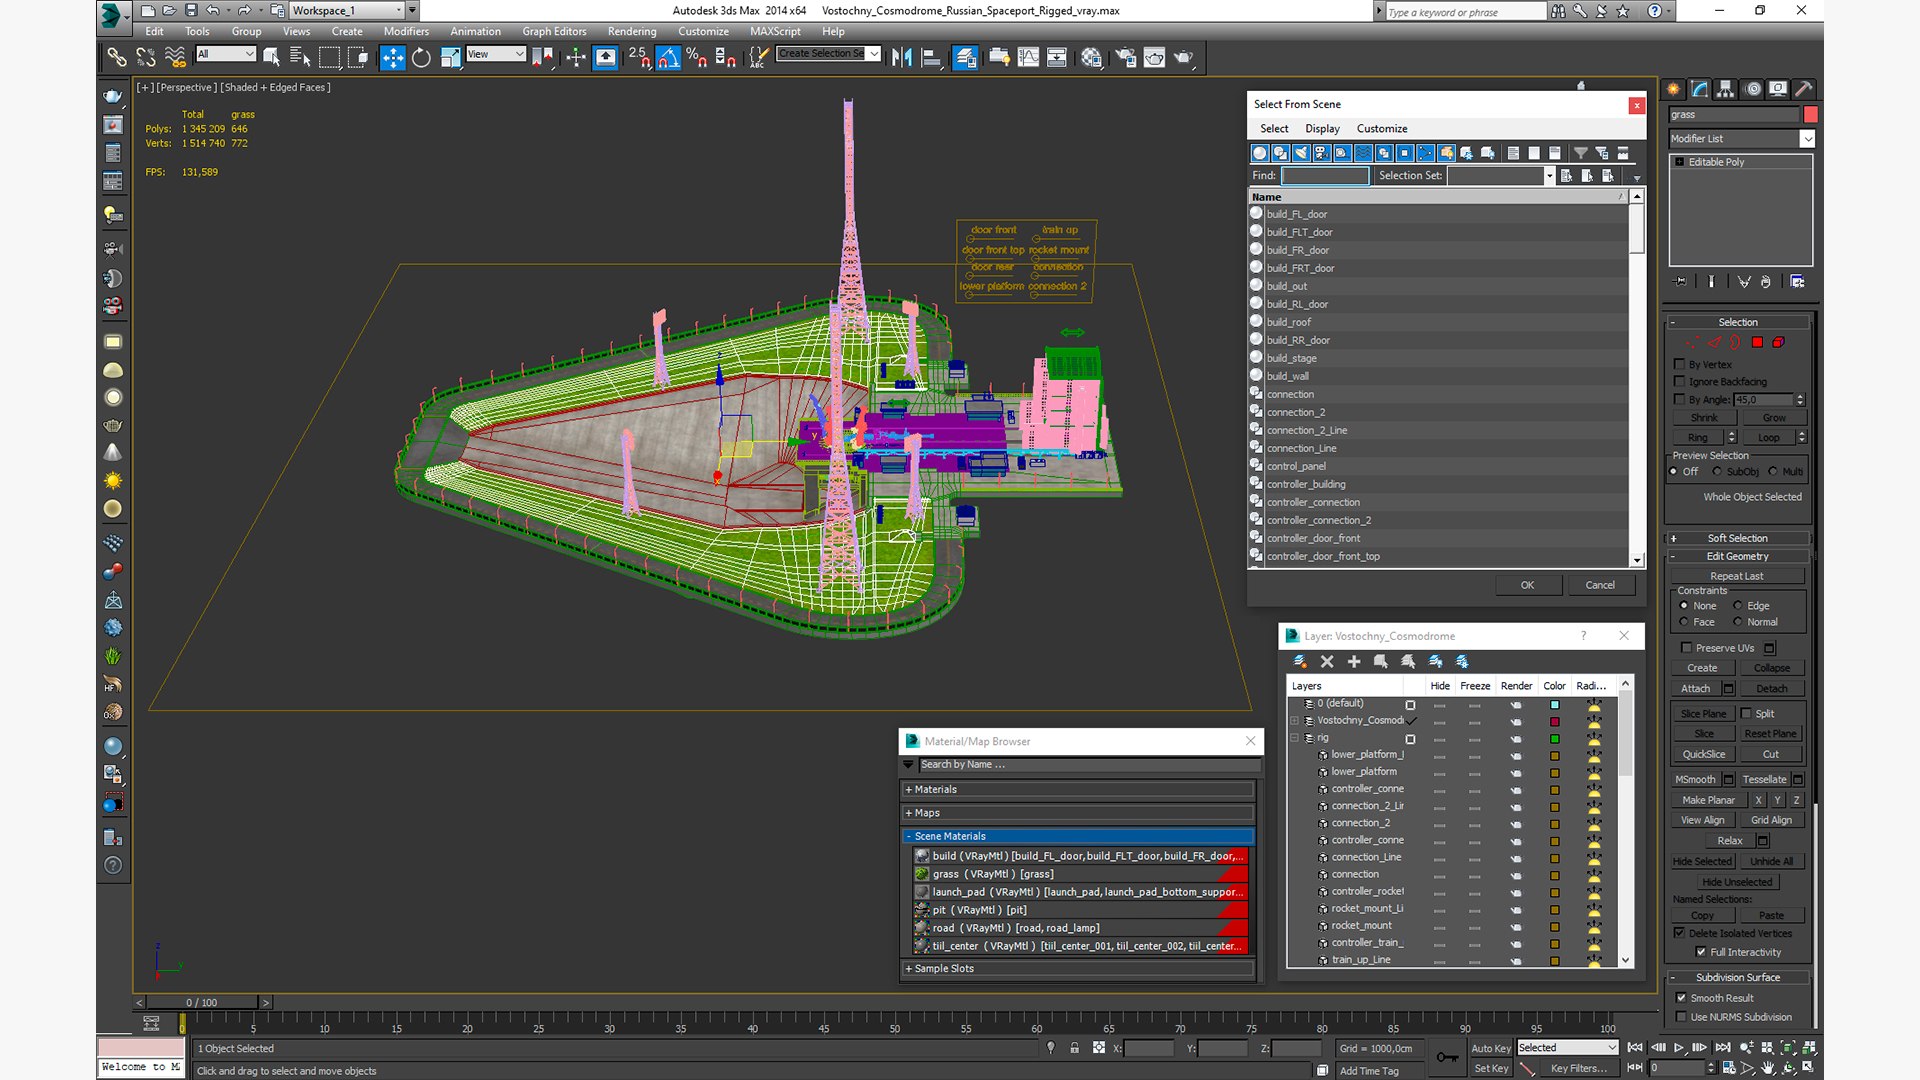1920x1080 pixels.
Task: Click the QuickSlice button
Action: coord(1704,755)
